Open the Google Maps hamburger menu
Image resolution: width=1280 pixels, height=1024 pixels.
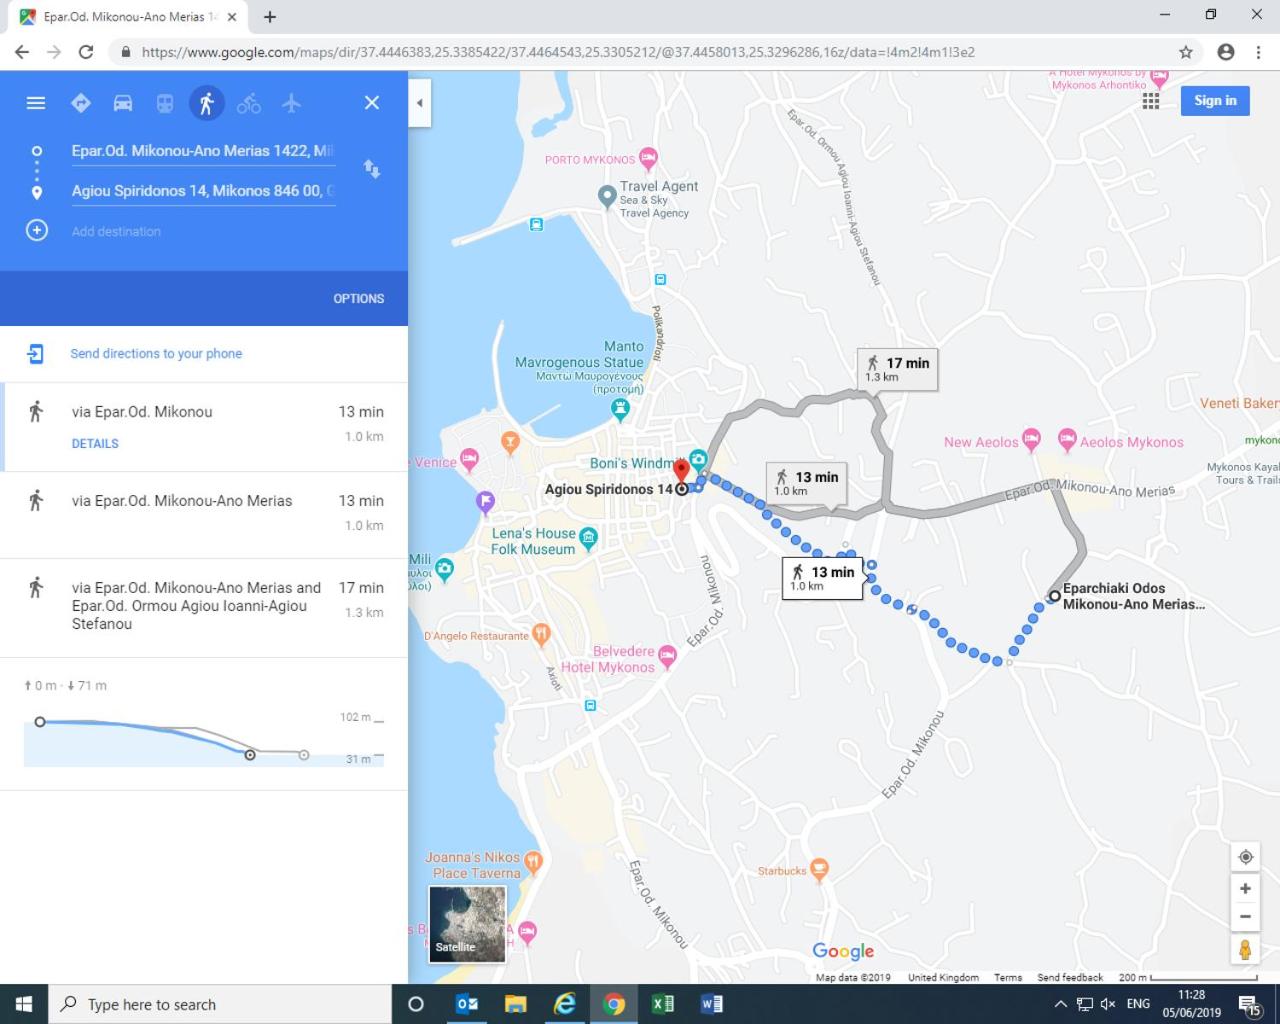tap(36, 103)
